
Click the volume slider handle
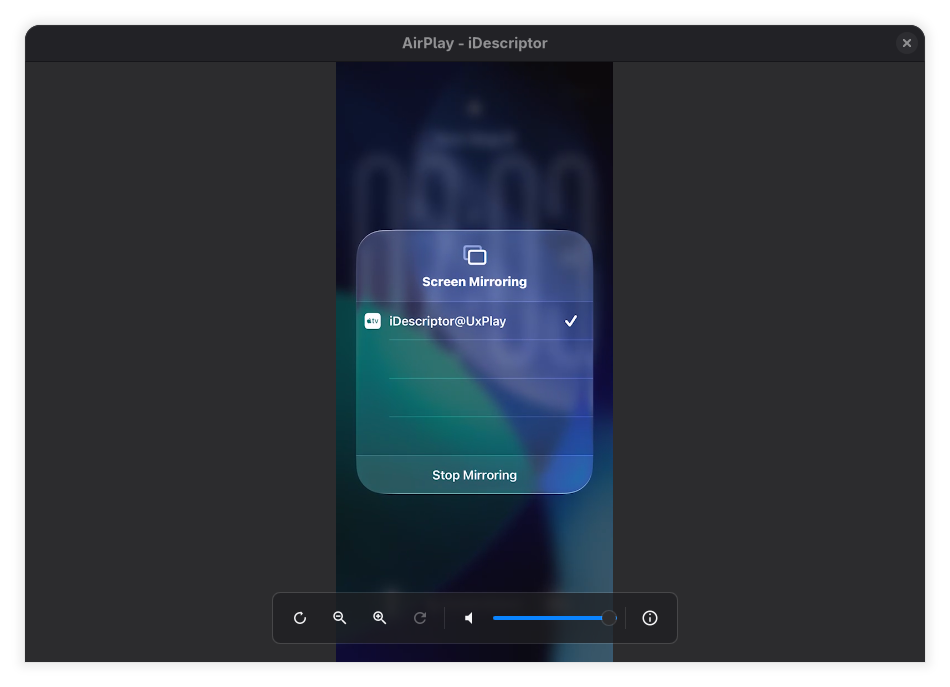pyautogui.click(x=609, y=618)
